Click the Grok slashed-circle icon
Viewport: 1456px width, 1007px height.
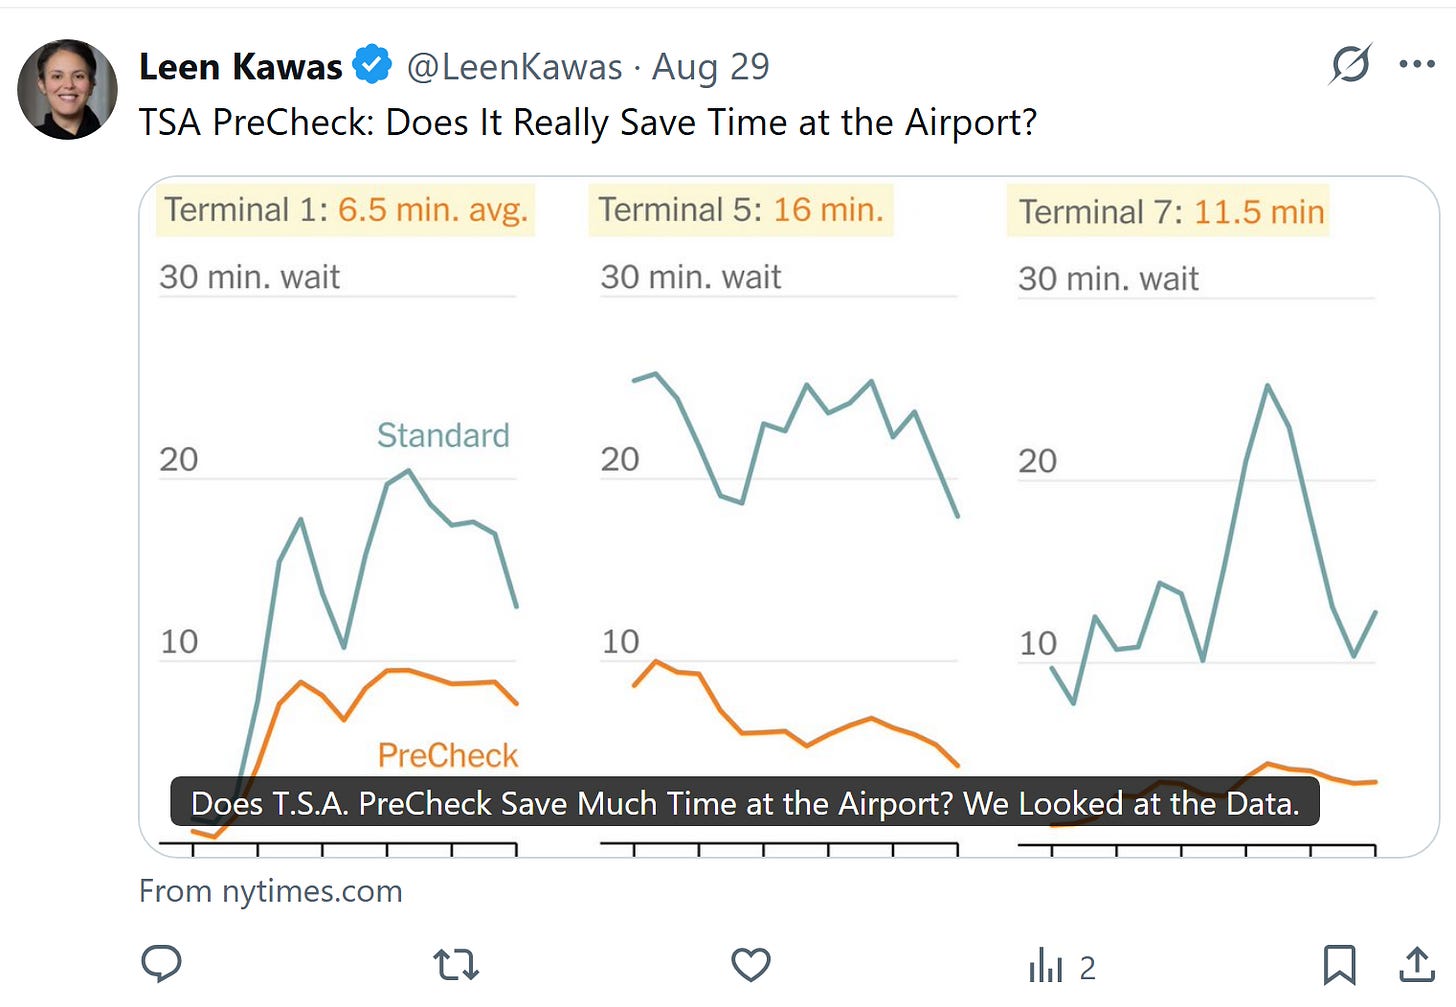[1350, 65]
